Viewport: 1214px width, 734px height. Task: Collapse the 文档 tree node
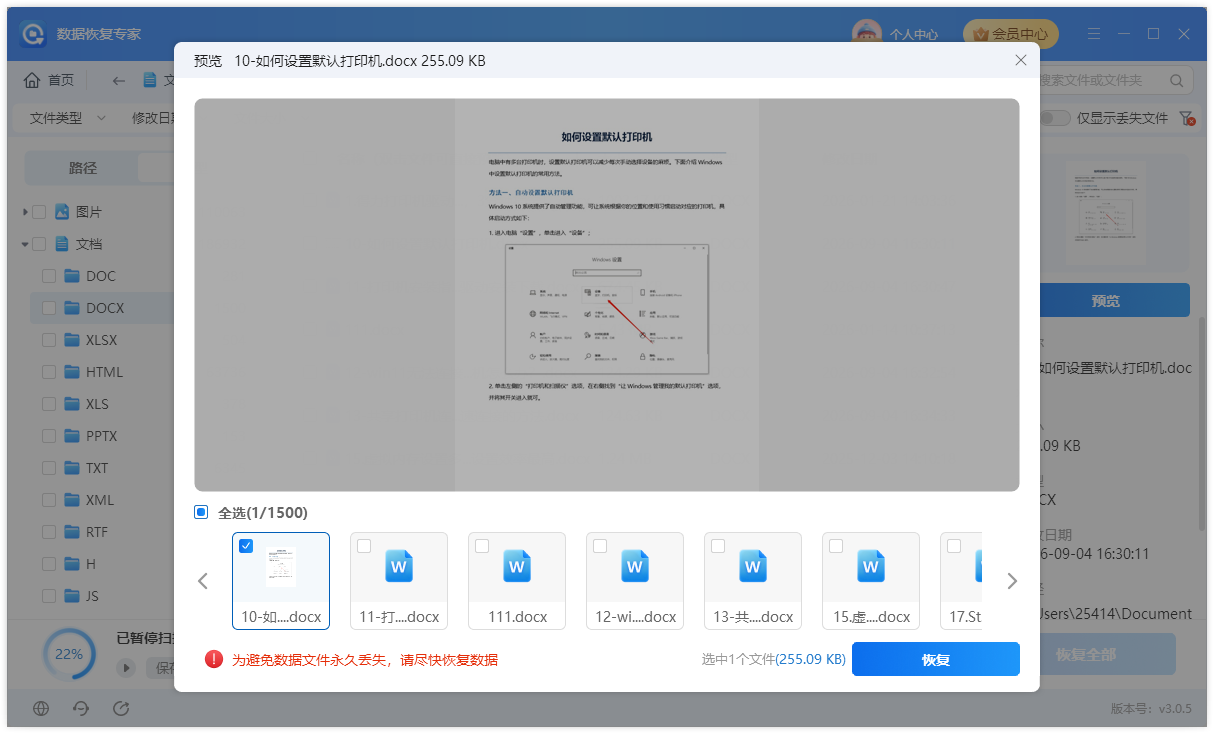click(x=25, y=244)
